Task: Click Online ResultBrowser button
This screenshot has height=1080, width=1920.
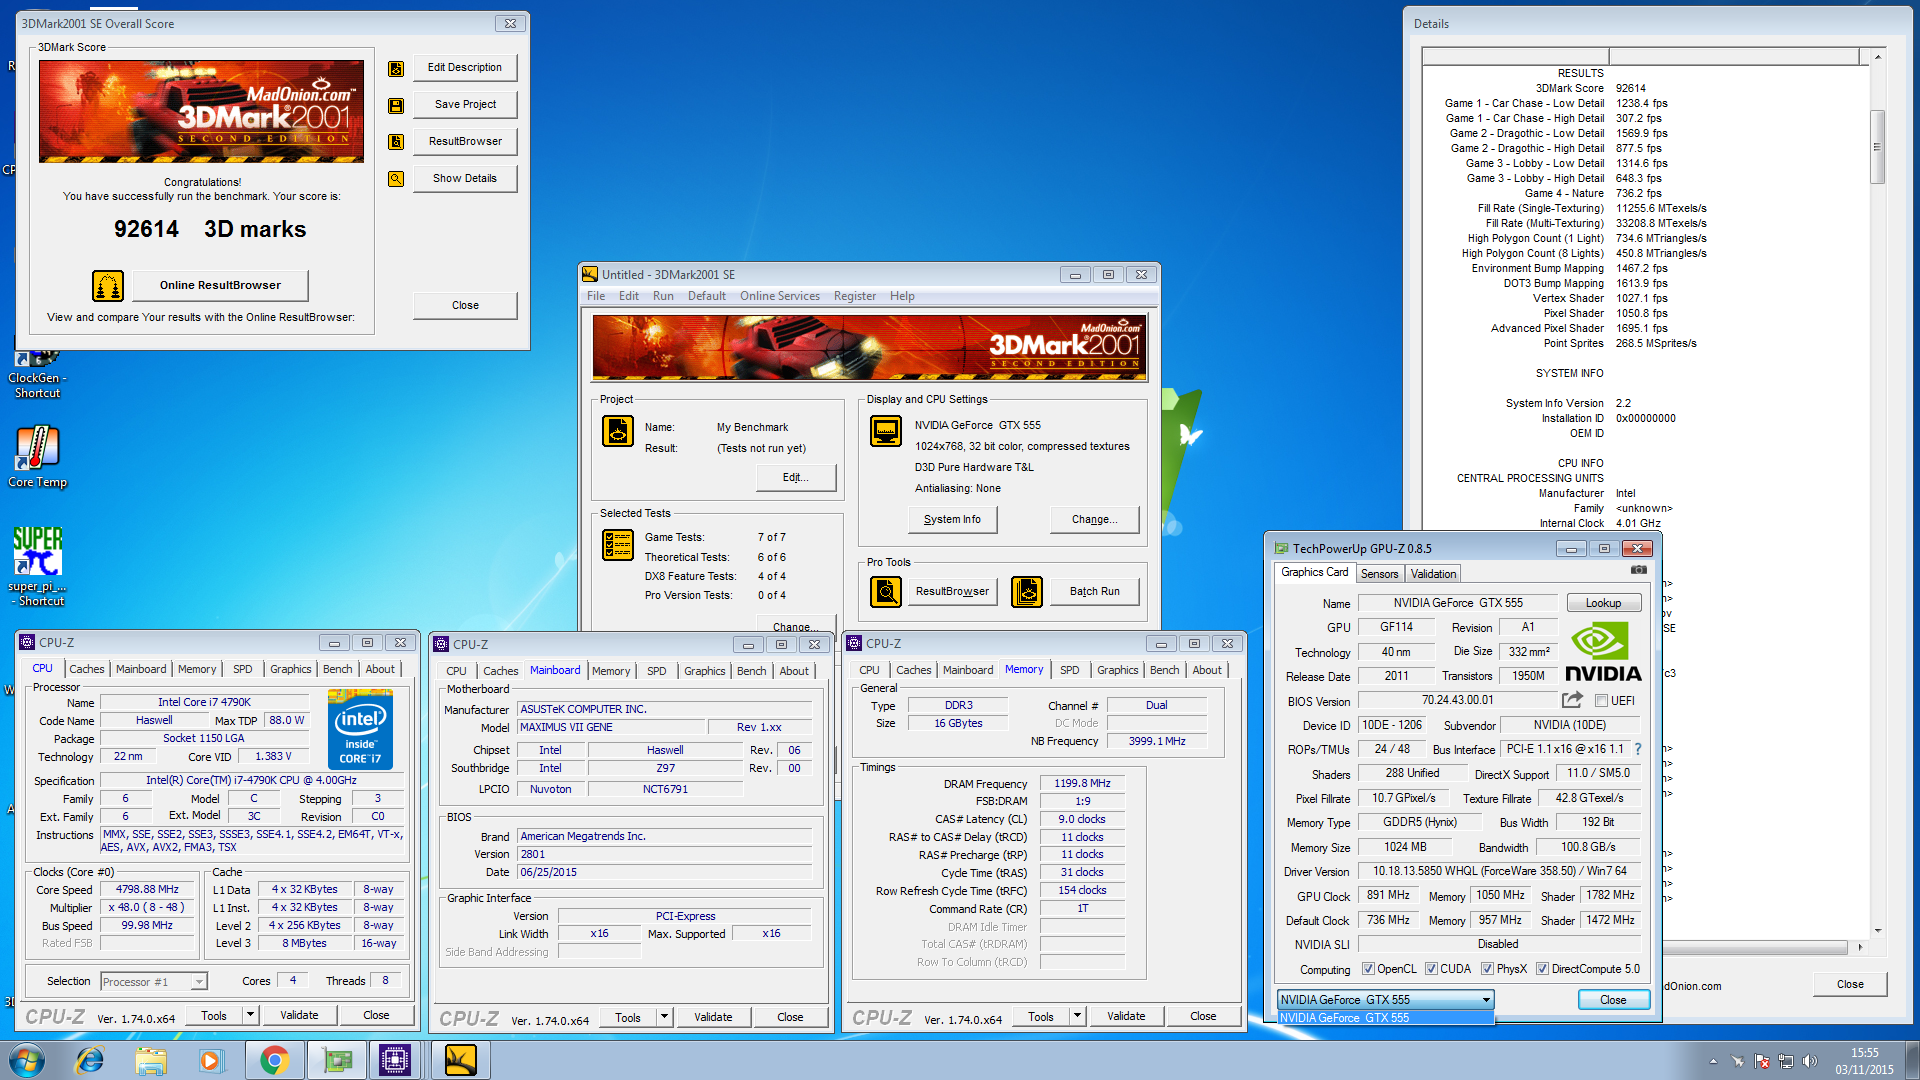Action: click(x=220, y=285)
